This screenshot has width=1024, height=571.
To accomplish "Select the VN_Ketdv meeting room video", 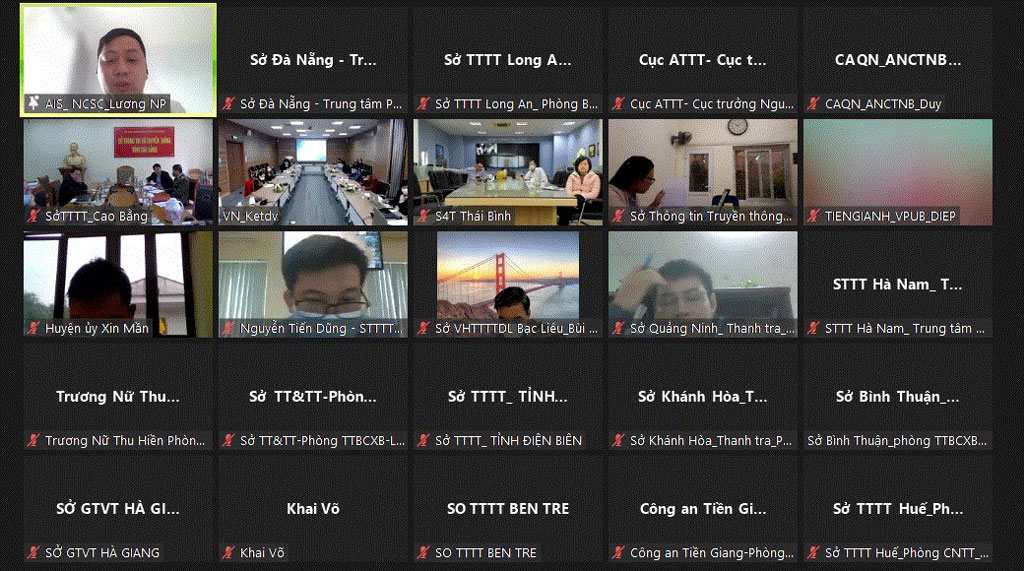I will pos(313,172).
